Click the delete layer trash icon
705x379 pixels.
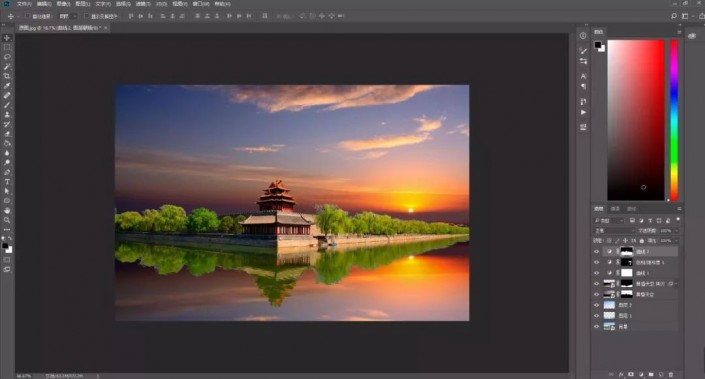click(671, 374)
